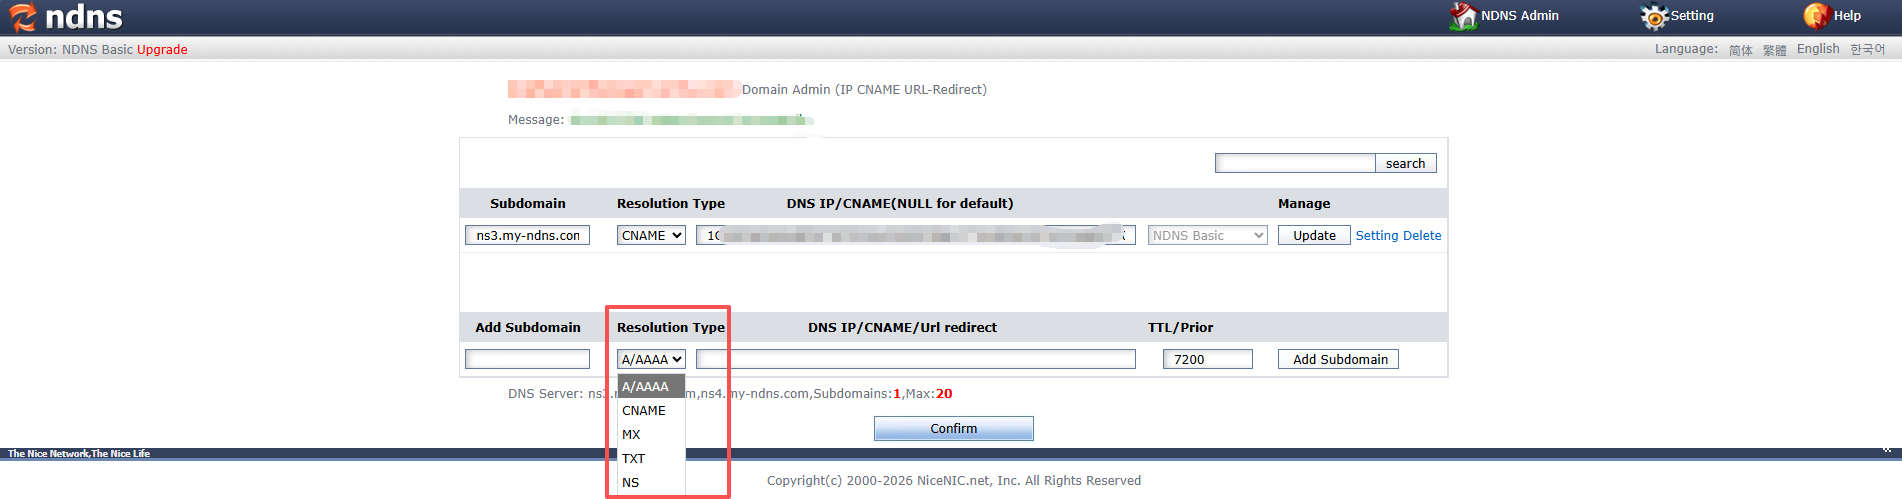Image resolution: width=1902 pixels, height=499 pixels.
Task: Expand the NDNS Basic dropdown
Action: [1208, 235]
